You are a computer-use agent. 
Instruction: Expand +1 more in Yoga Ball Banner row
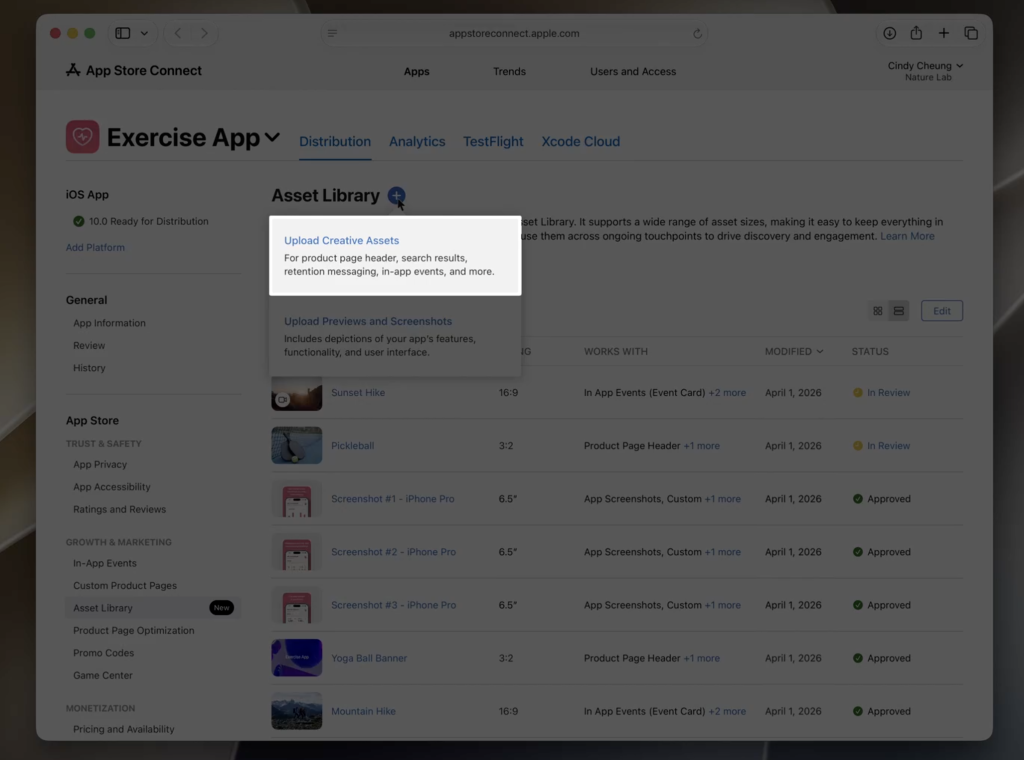pos(701,658)
